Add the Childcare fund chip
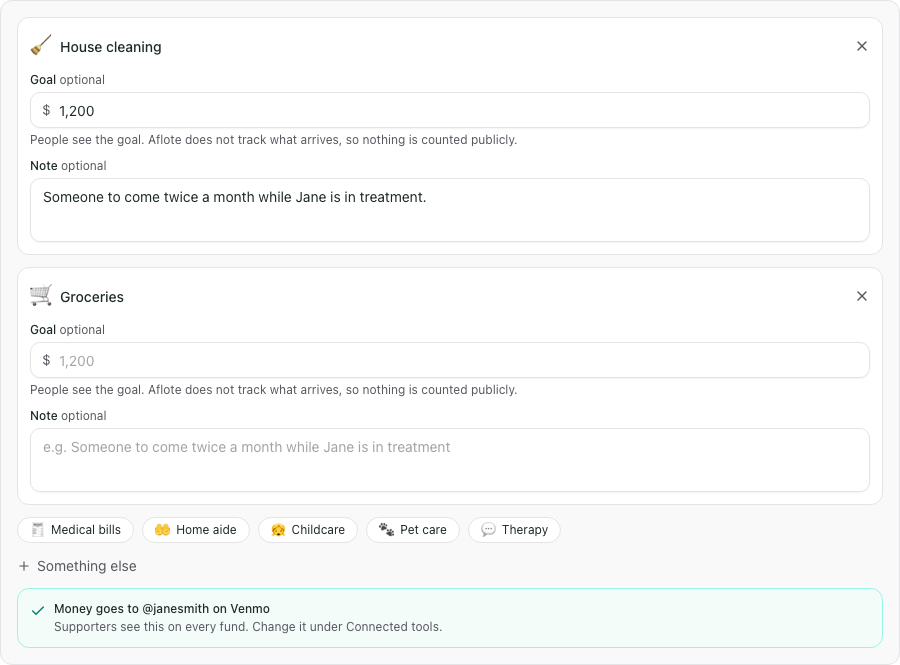This screenshot has width=900, height=665. tap(308, 530)
